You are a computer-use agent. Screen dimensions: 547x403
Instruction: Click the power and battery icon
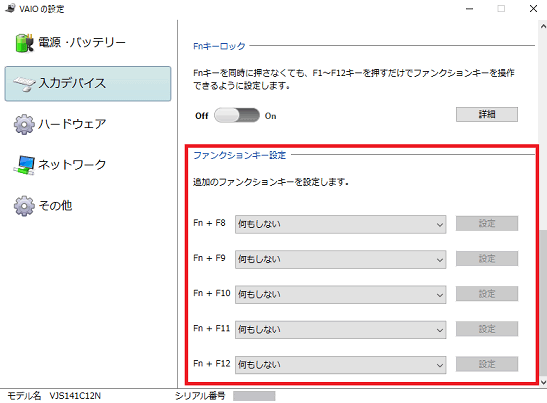(24, 43)
